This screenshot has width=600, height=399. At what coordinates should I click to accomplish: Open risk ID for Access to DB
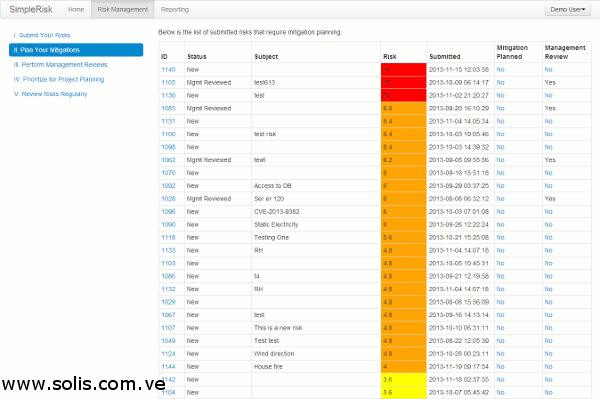point(168,186)
